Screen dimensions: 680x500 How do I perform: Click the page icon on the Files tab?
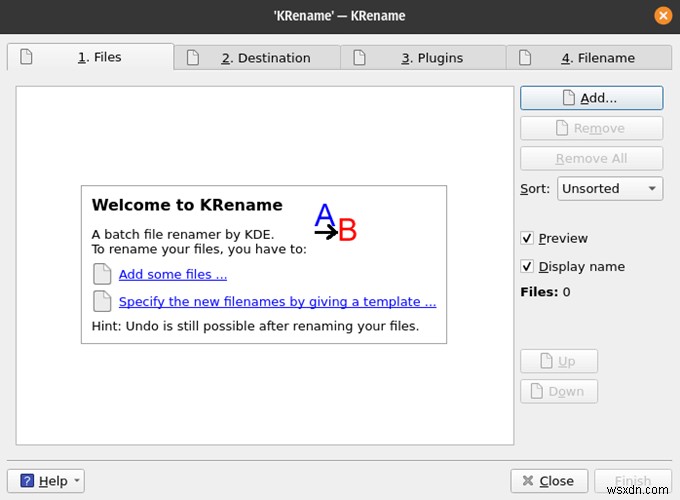tap(26, 57)
